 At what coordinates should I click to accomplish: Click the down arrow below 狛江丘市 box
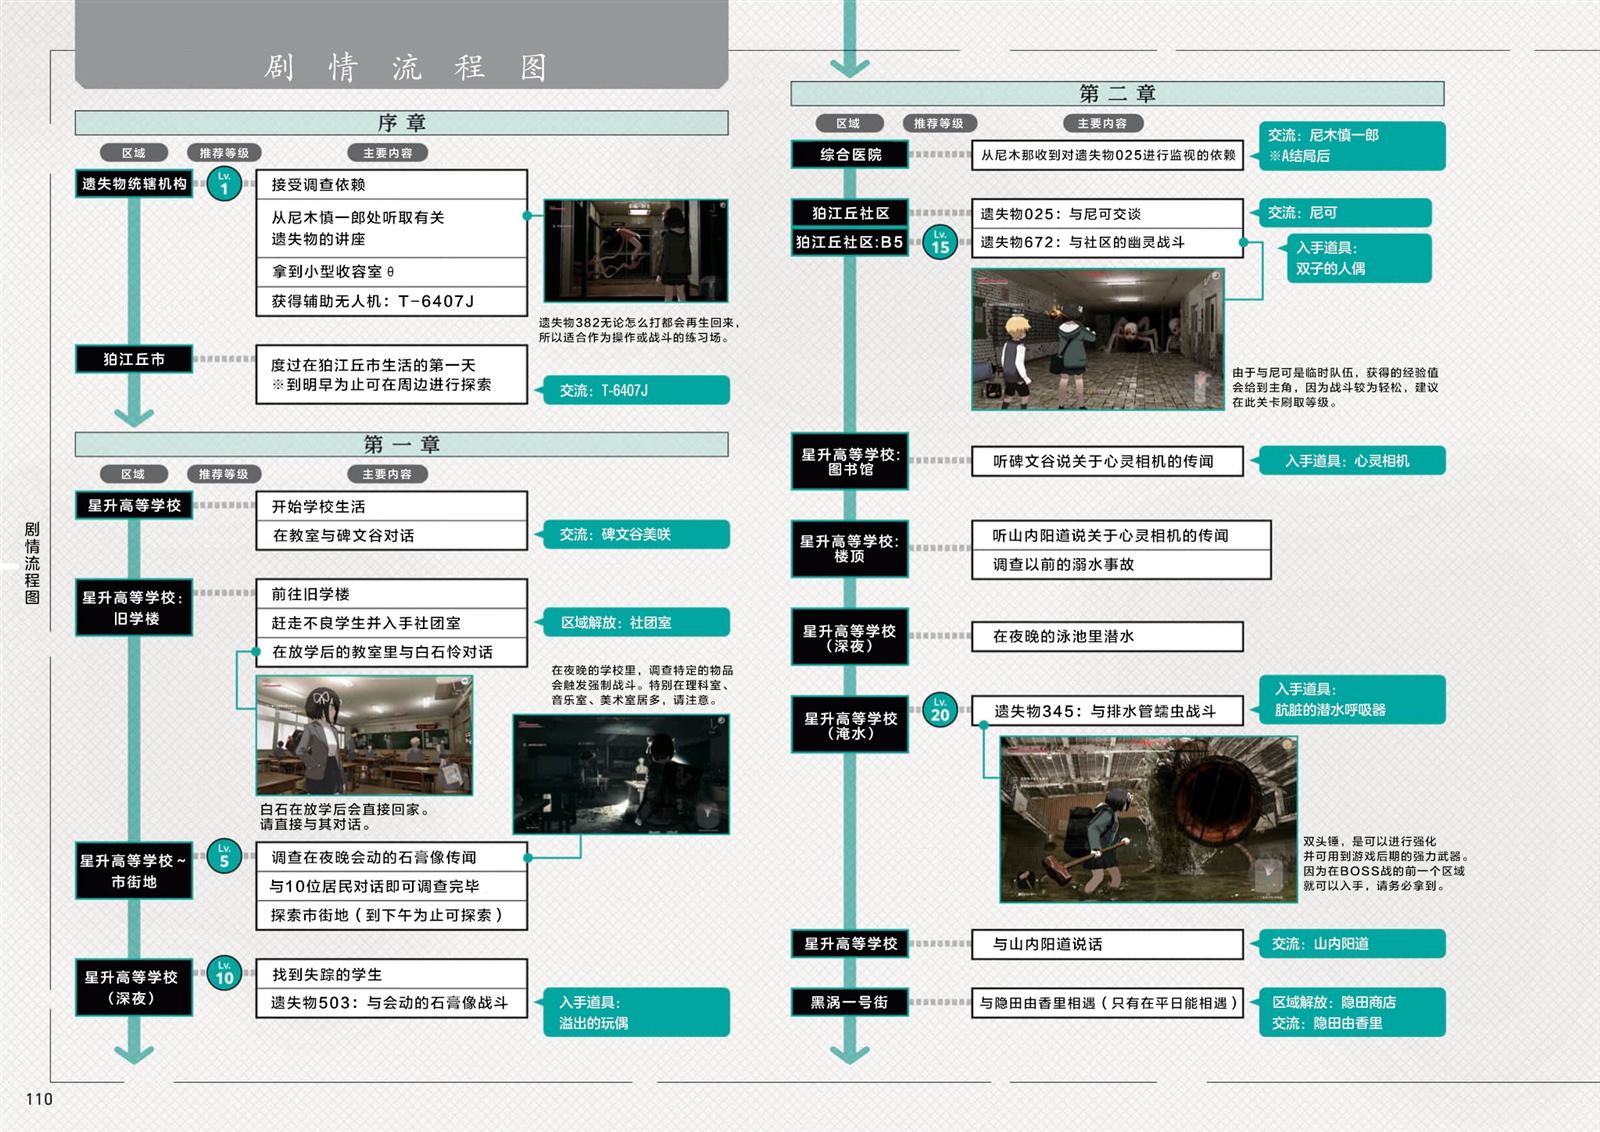[134, 414]
